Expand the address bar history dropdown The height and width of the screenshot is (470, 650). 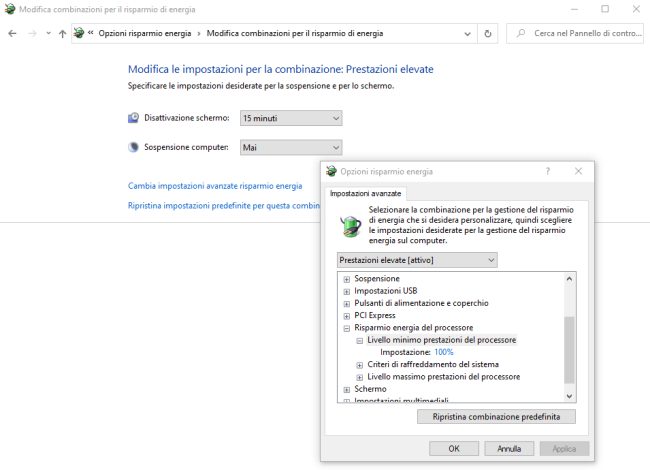click(x=467, y=34)
